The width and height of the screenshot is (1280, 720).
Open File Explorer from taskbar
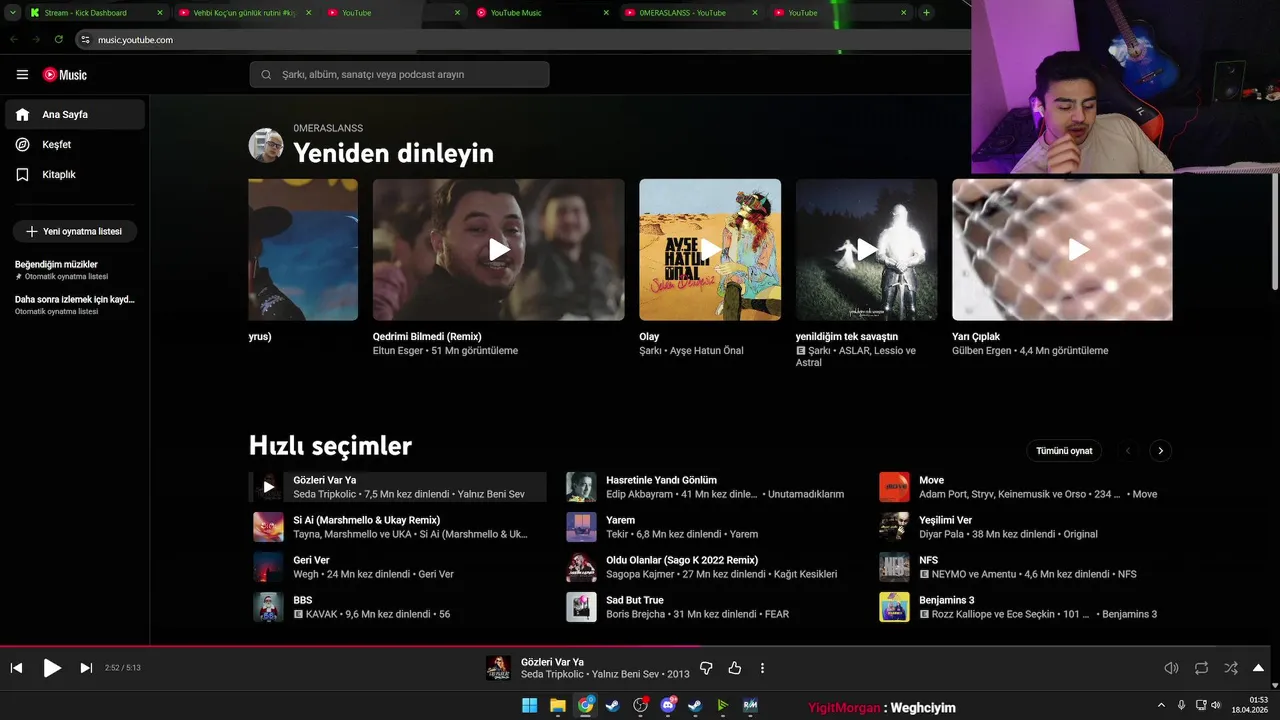558,706
